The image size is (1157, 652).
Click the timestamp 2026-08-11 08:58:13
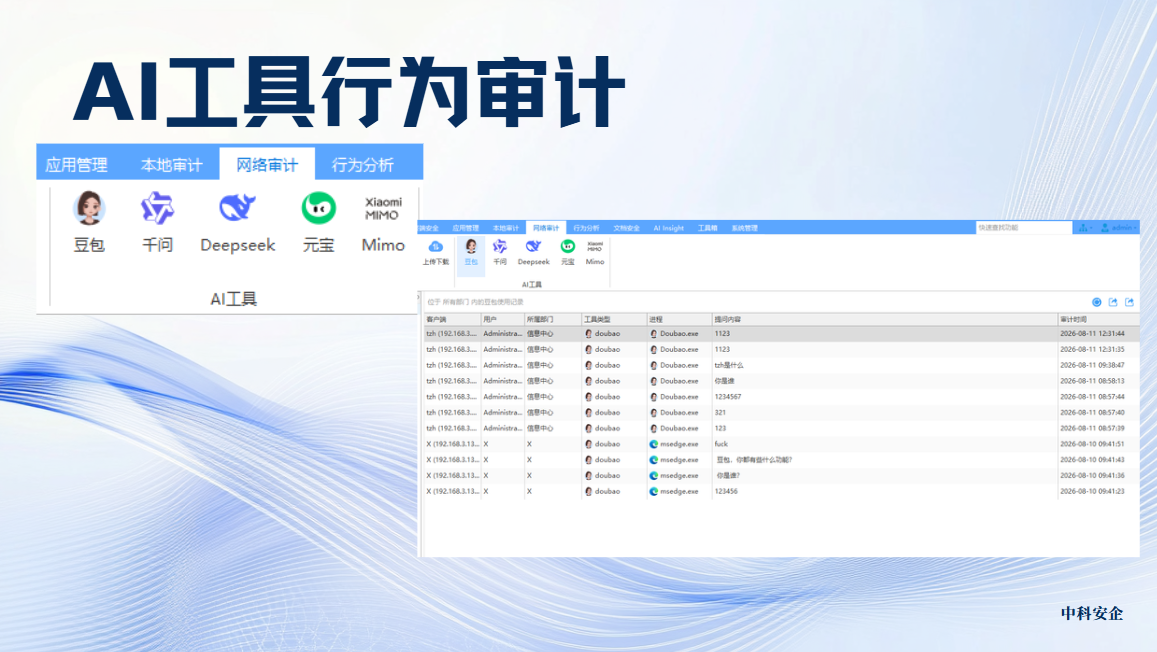(x=1092, y=381)
